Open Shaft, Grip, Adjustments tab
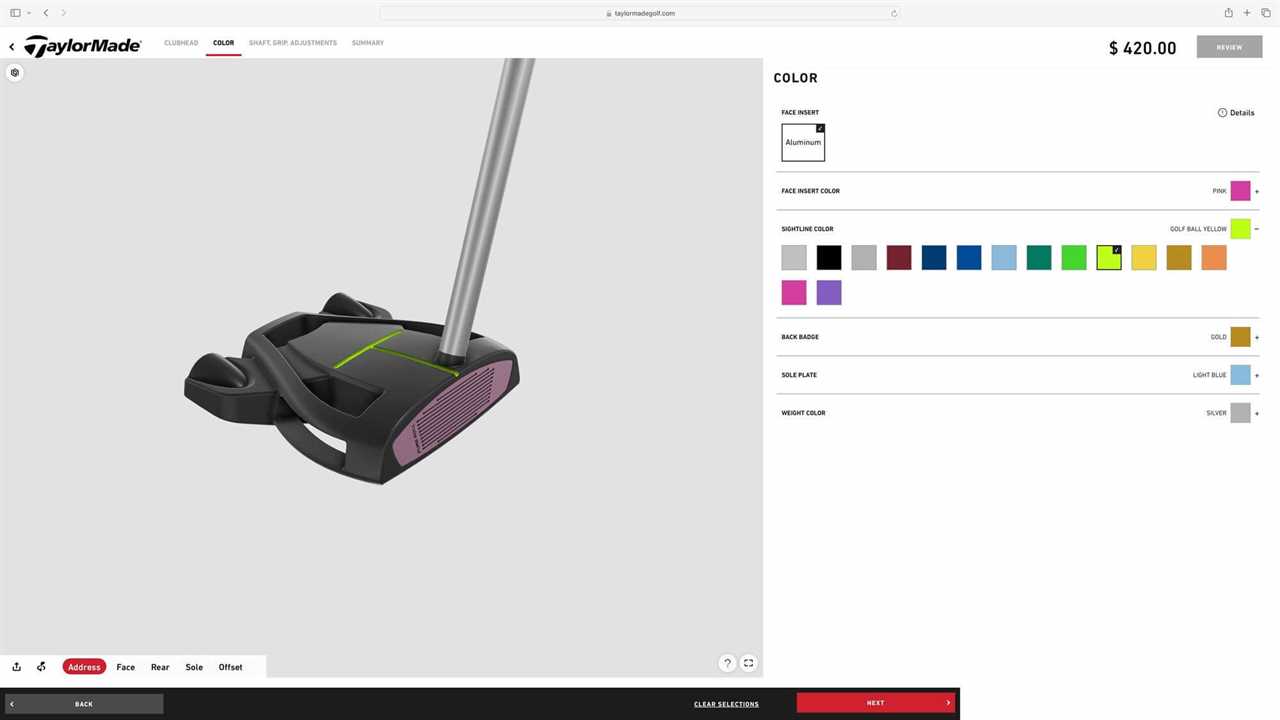1280x720 pixels. click(293, 43)
